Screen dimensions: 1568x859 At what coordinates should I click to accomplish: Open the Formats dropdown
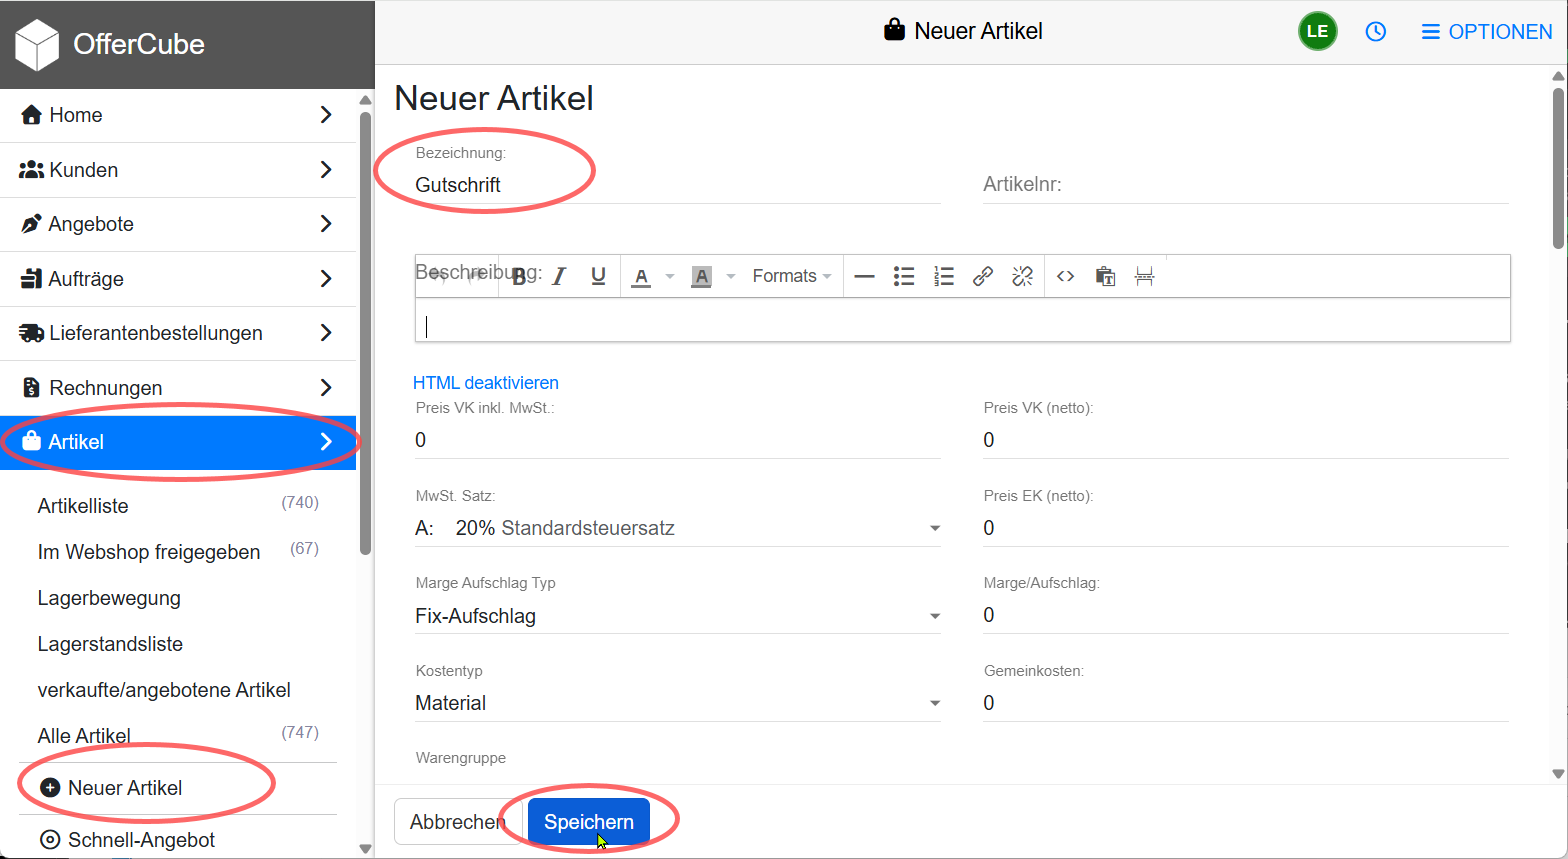[792, 277]
